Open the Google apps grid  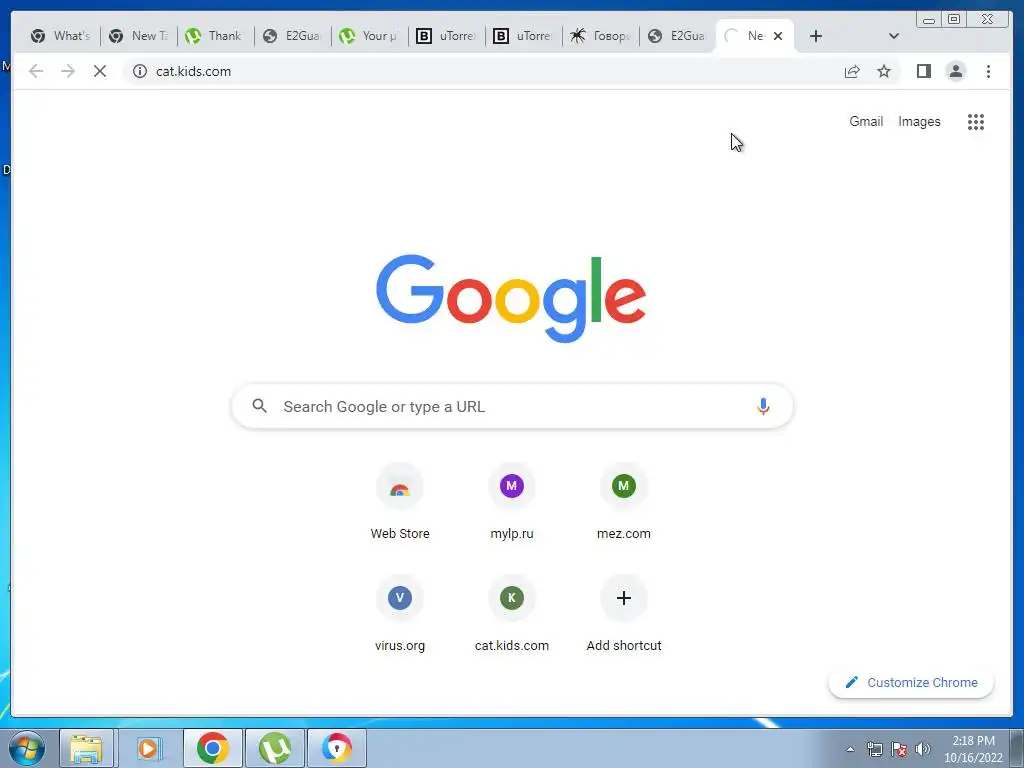click(x=976, y=121)
